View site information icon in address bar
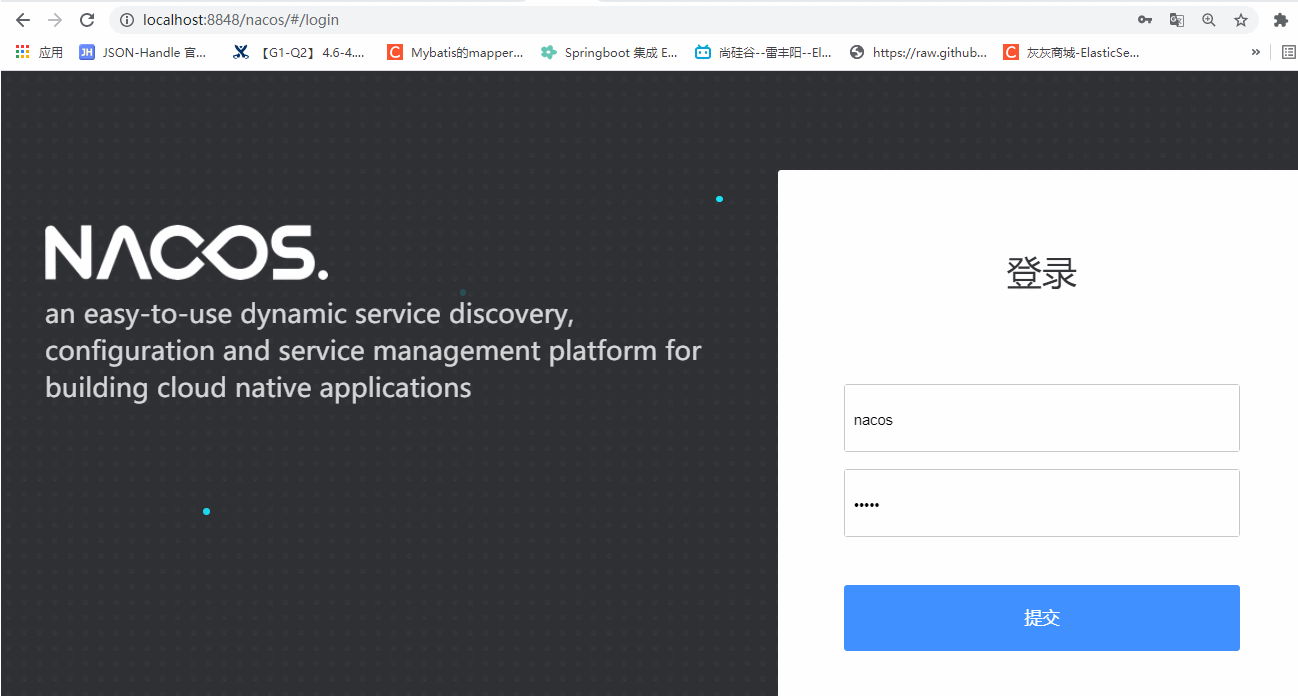This screenshot has height=696, width=1298. (126, 20)
